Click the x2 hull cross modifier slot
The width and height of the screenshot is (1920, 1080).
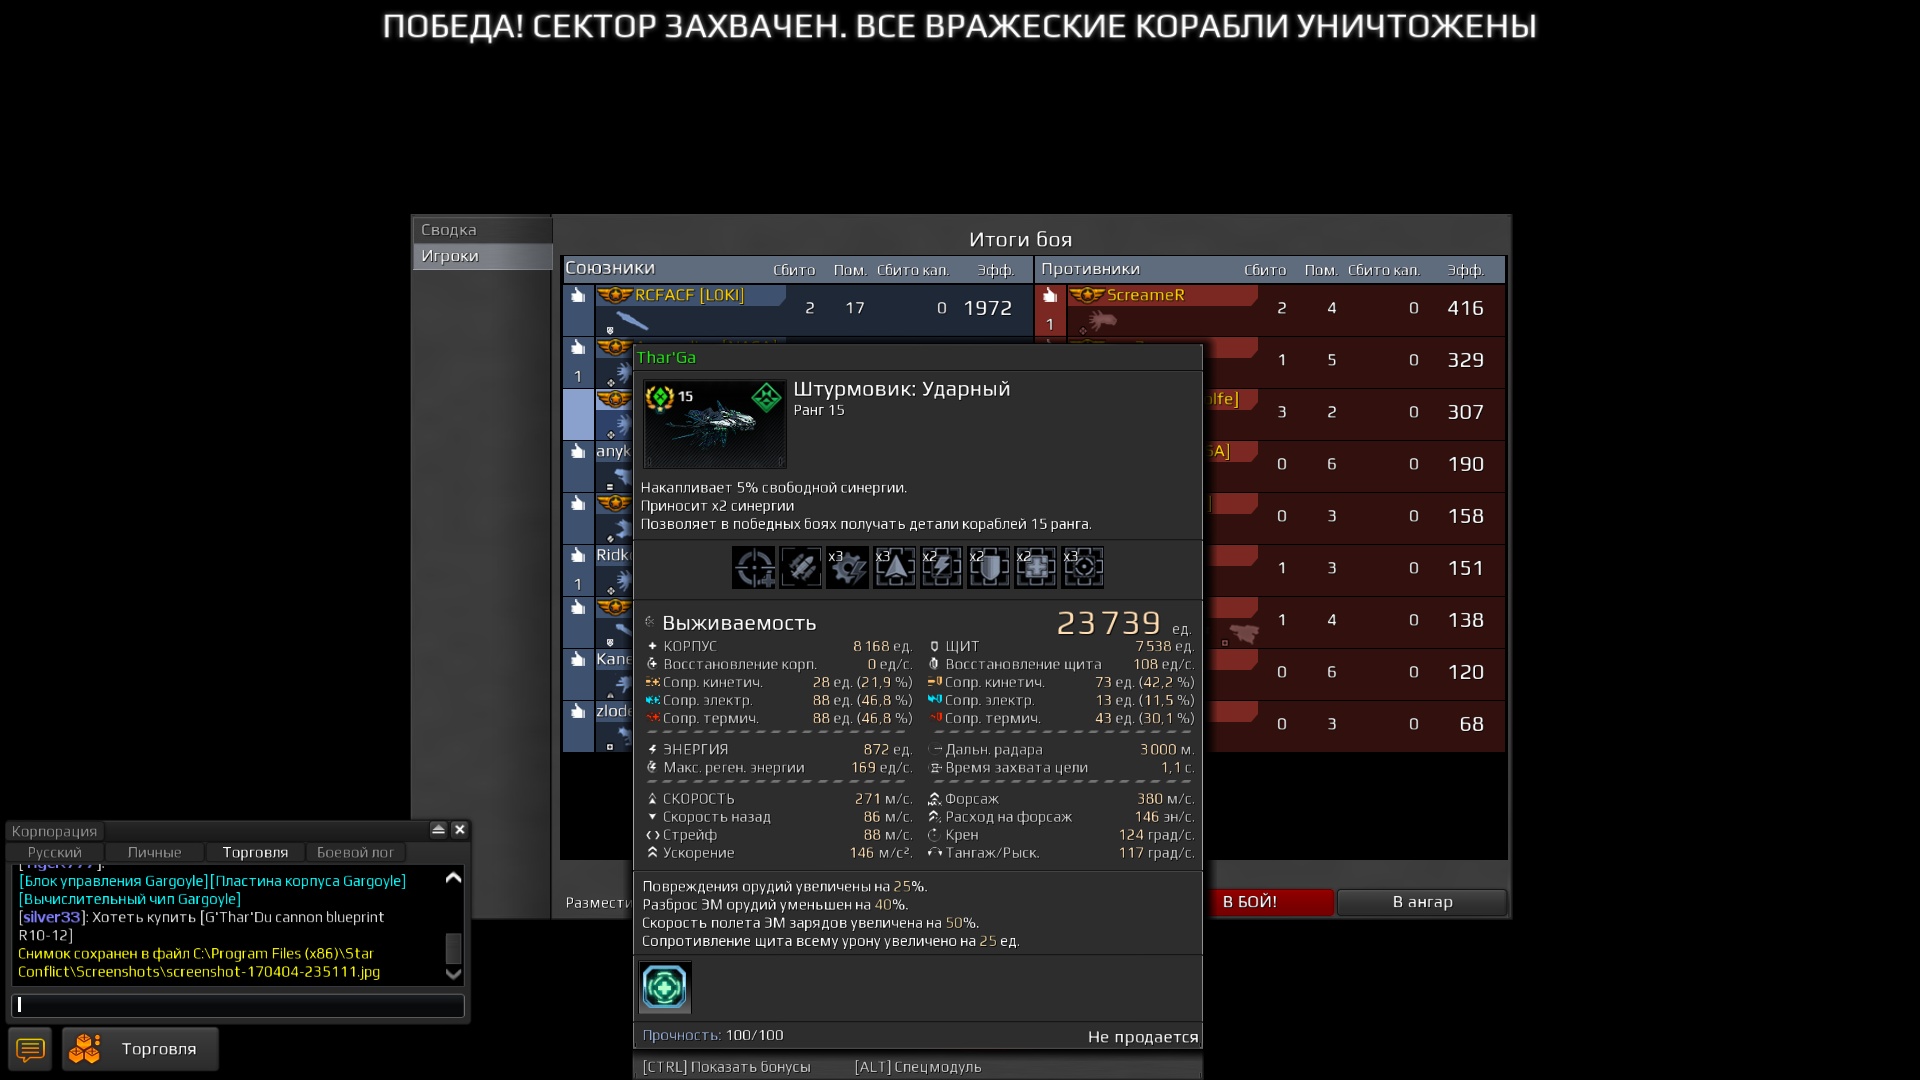(1035, 567)
